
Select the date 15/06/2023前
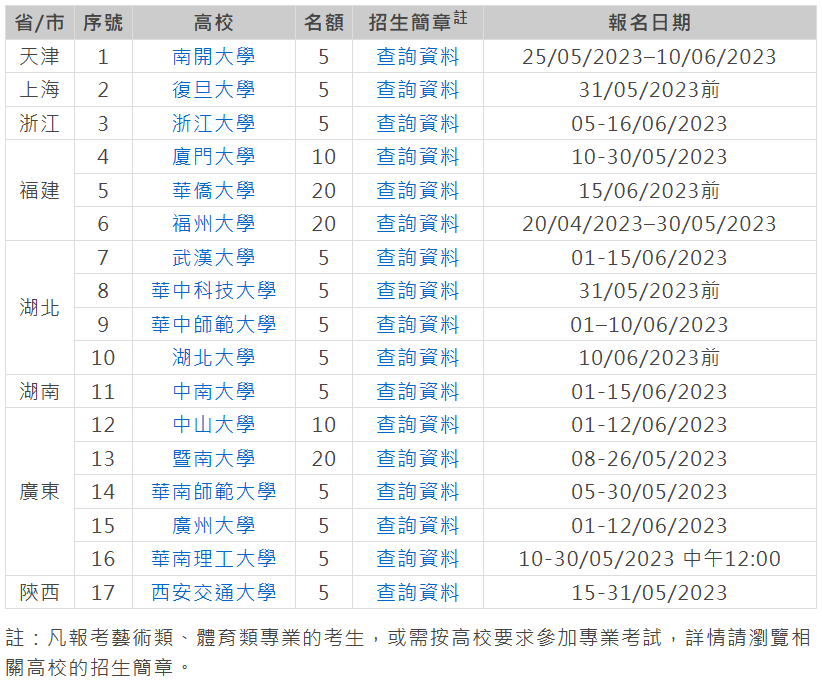tap(650, 191)
